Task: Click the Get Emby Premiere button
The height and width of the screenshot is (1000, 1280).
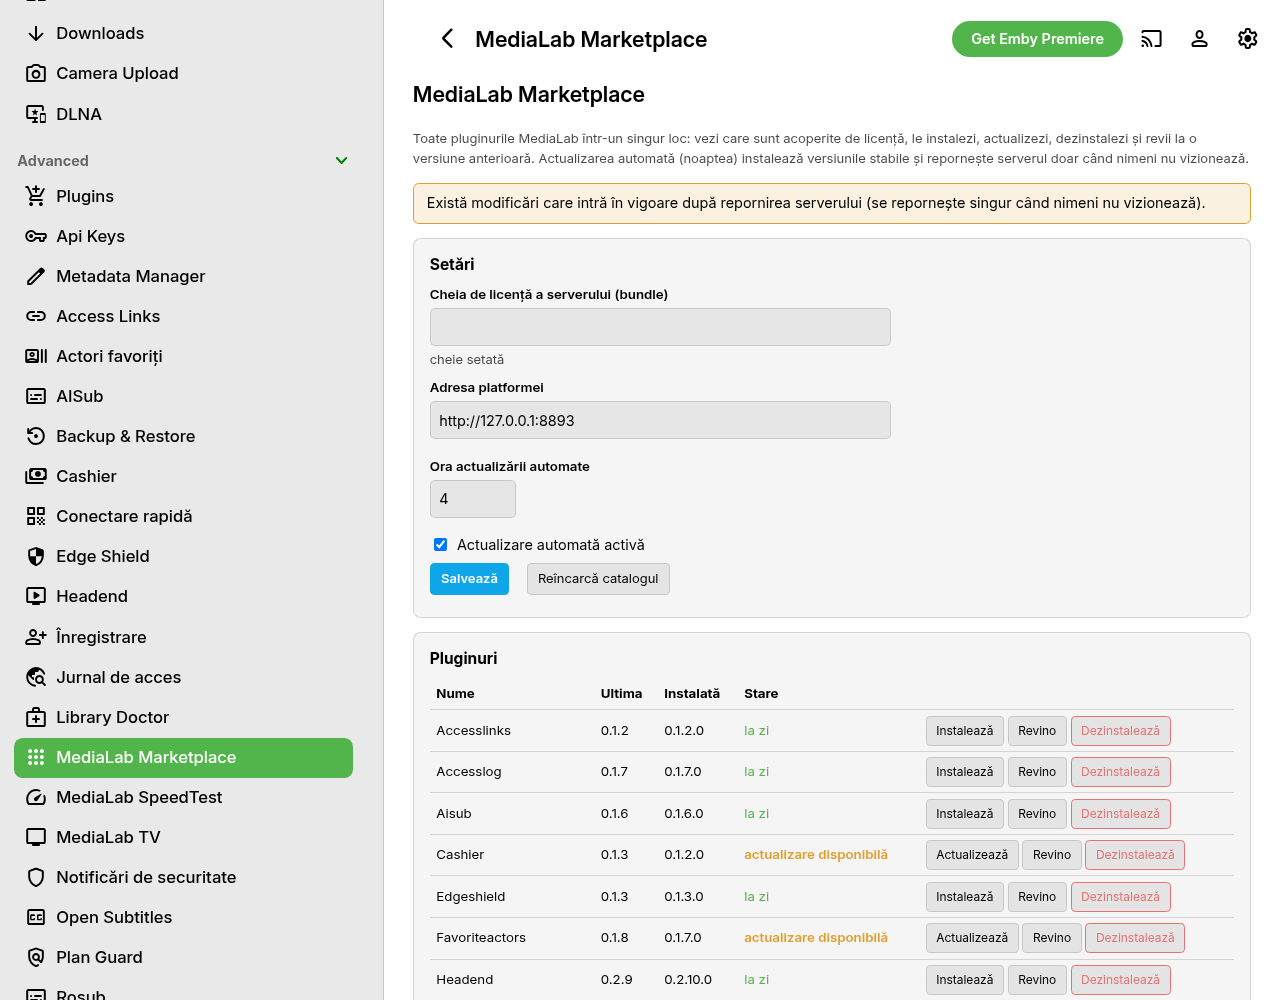Action: click(1037, 39)
